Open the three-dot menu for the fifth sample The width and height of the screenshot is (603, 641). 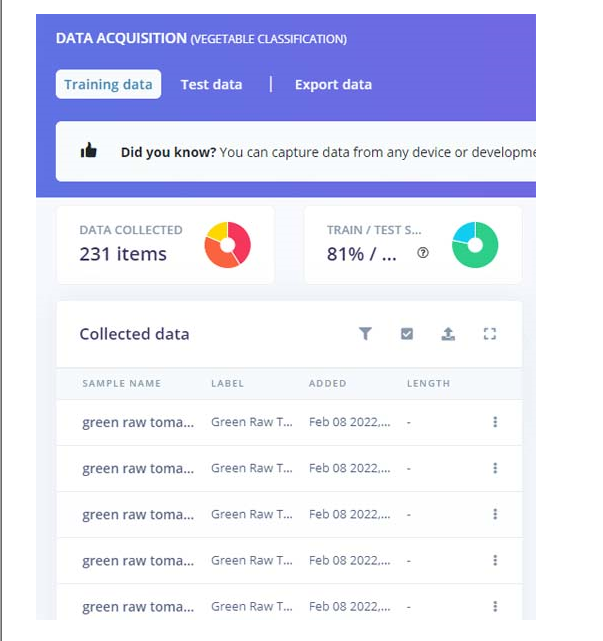[495, 607]
